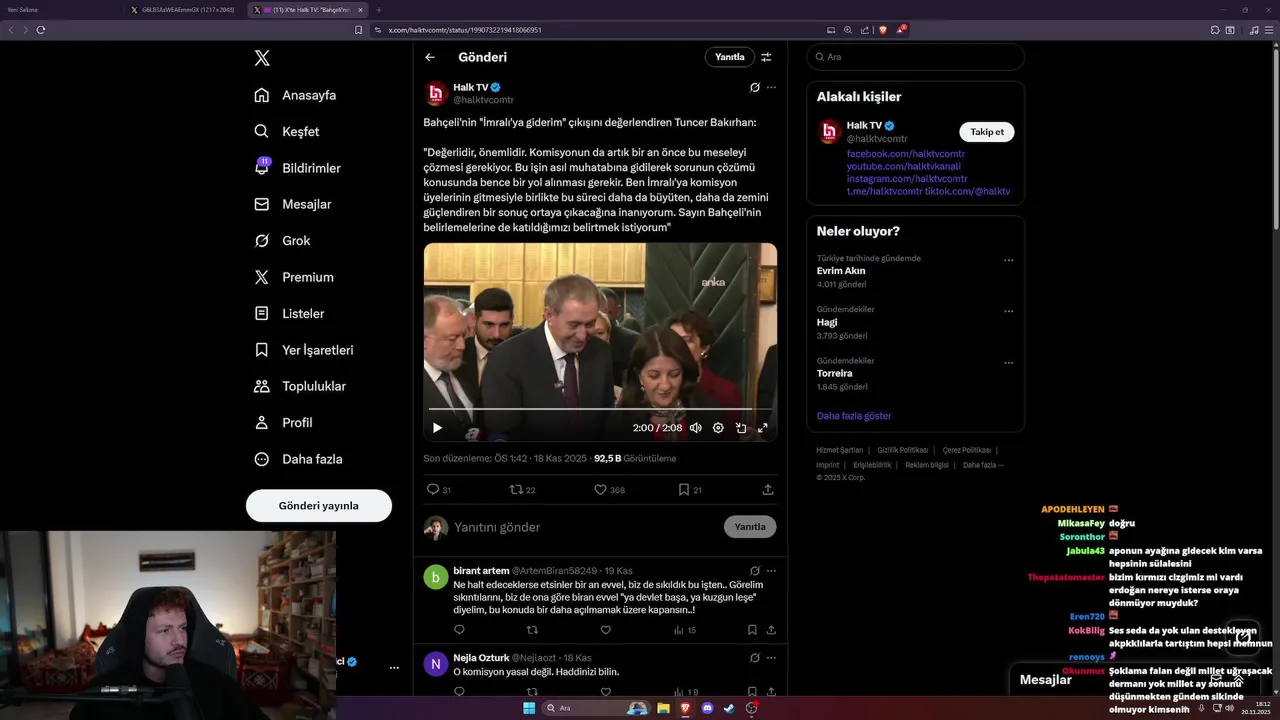This screenshot has width=1280, height=720.
Task: Open Profil page
Action: pyautogui.click(x=283, y=422)
